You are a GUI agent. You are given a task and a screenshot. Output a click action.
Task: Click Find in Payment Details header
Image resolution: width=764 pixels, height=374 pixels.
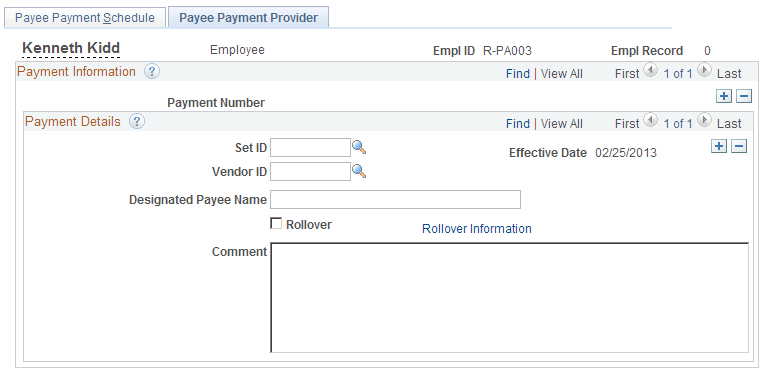[518, 124]
